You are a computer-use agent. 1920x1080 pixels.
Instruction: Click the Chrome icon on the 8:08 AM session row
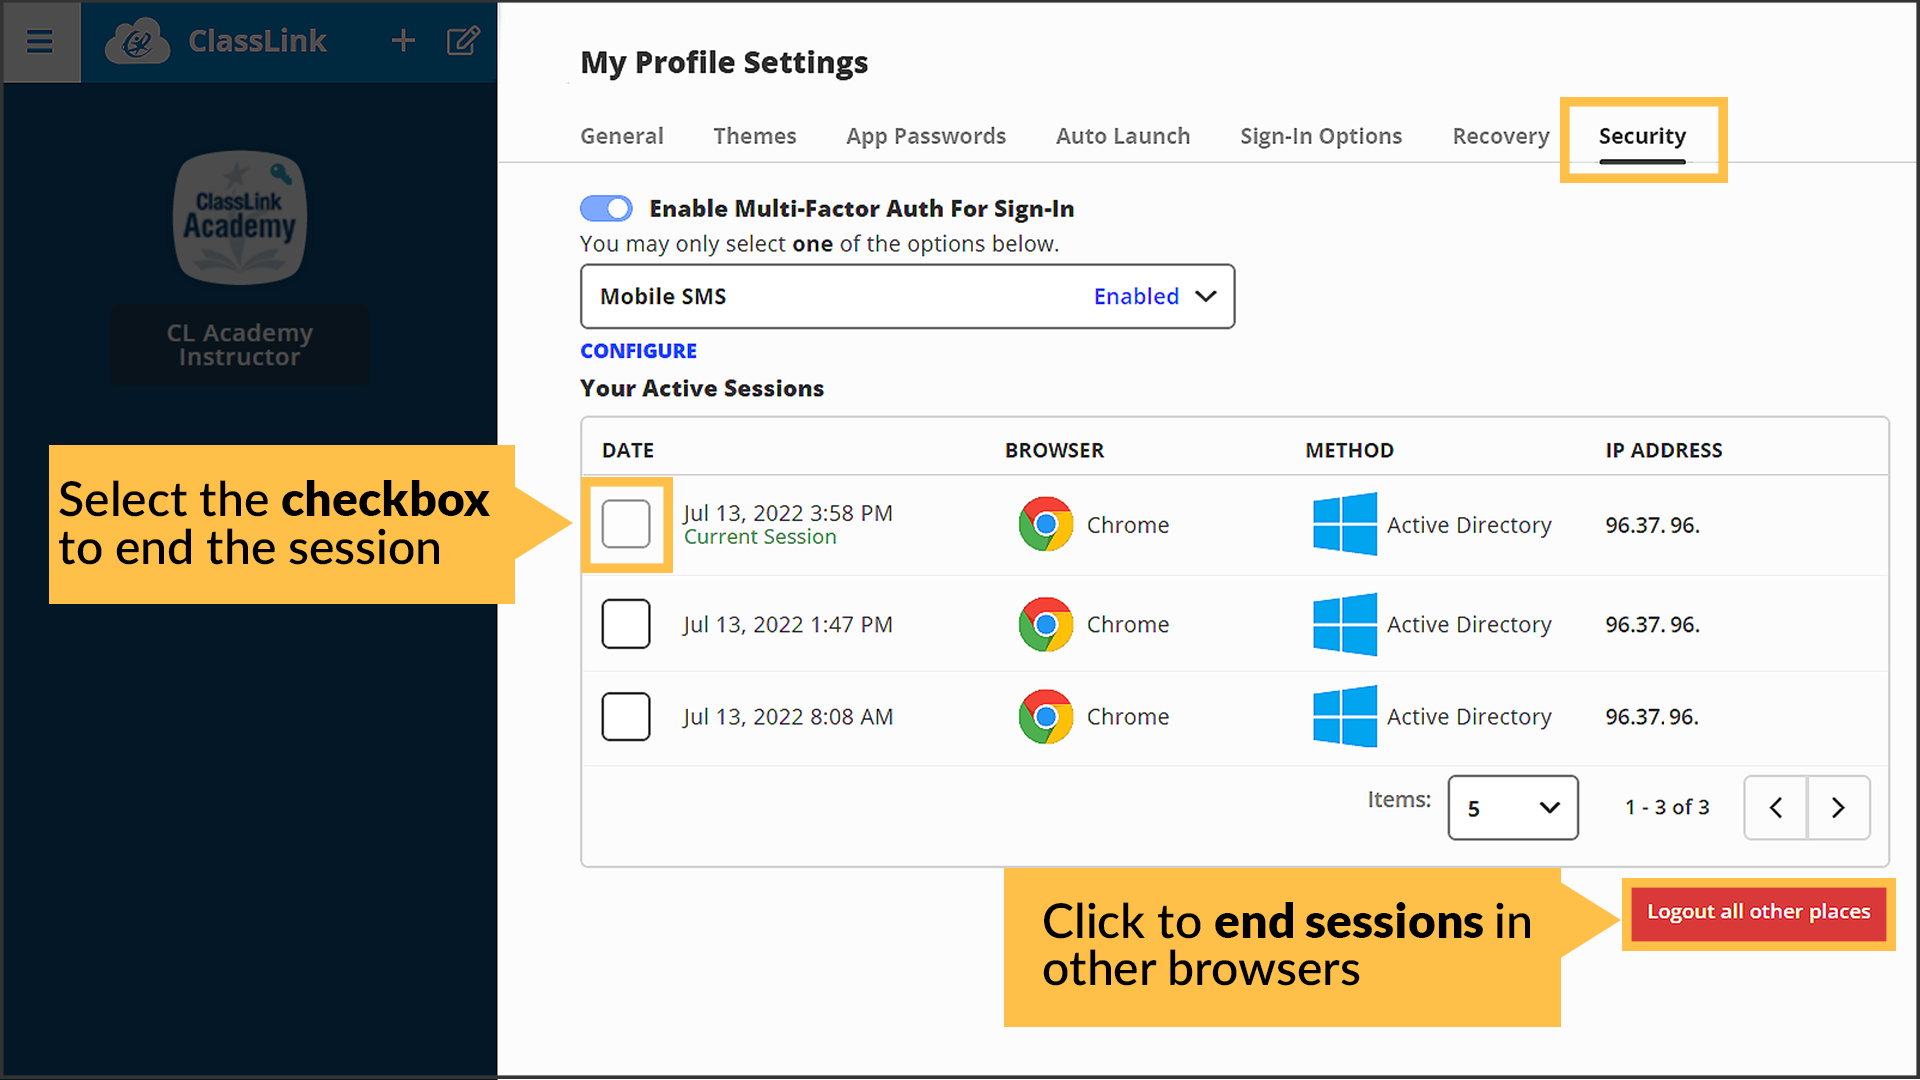tap(1045, 716)
